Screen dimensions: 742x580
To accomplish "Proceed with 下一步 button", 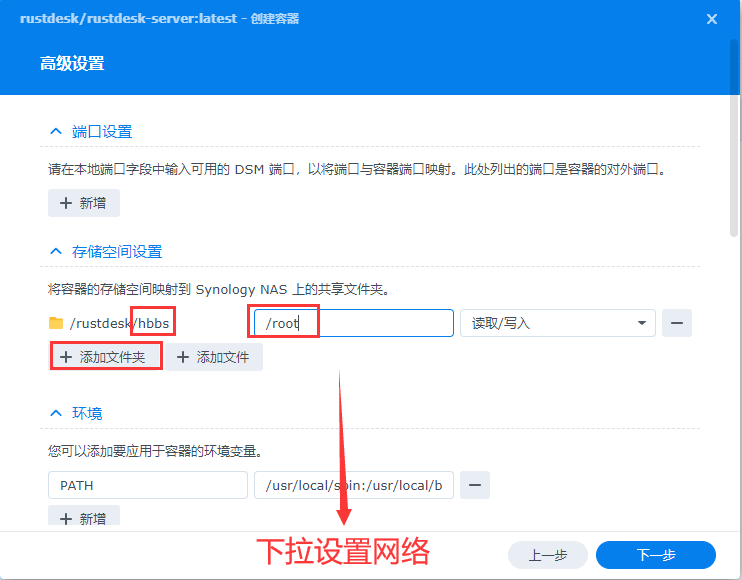I will [x=655, y=555].
